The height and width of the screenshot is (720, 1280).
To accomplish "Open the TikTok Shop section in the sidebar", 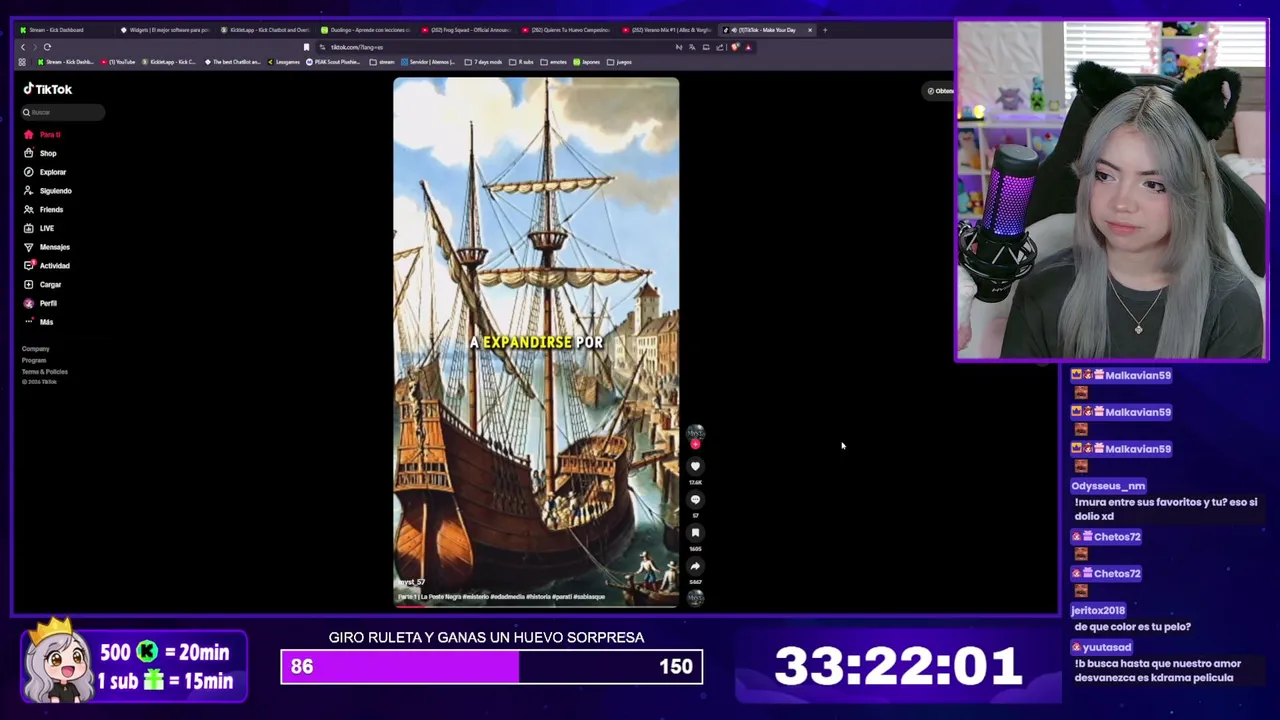I will tap(41, 153).
